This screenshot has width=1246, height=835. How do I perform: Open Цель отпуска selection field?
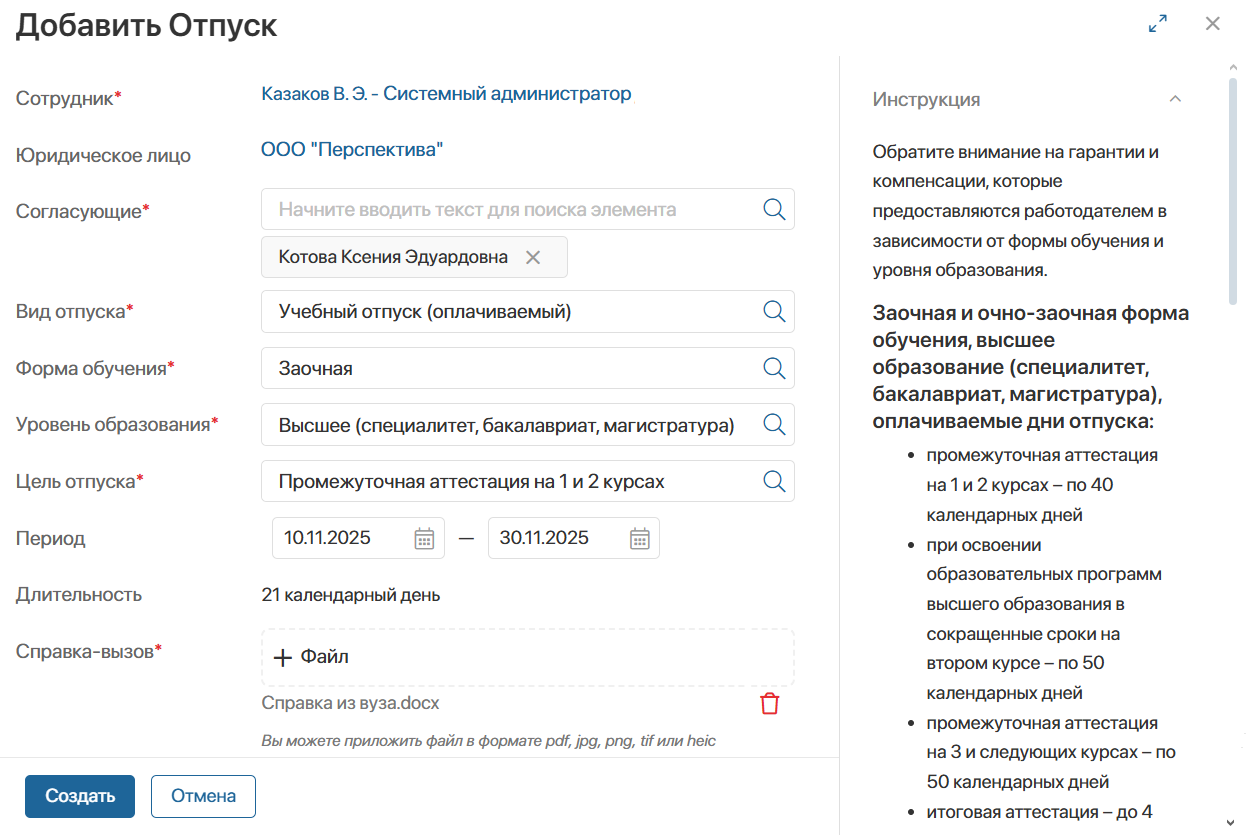(x=510, y=481)
